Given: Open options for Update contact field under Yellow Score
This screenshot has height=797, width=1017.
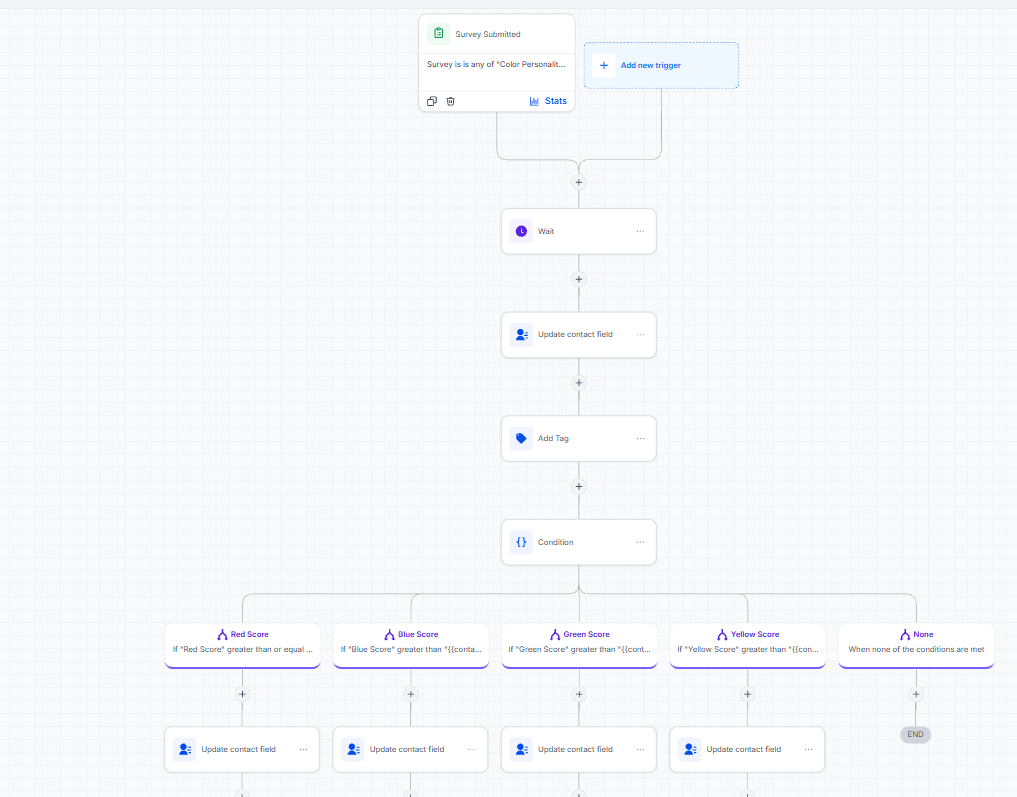Looking at the screenshot, I should tap(809, 750).
